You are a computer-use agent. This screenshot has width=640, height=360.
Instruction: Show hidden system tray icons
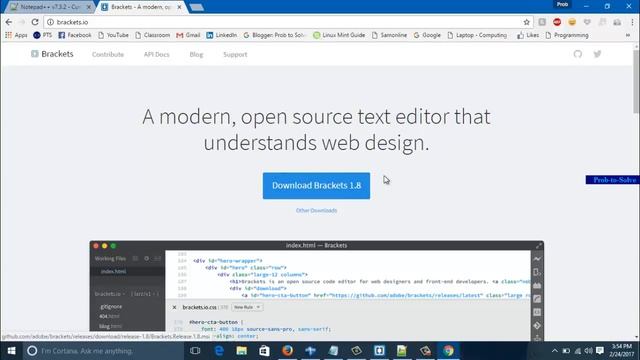point(554,351)
